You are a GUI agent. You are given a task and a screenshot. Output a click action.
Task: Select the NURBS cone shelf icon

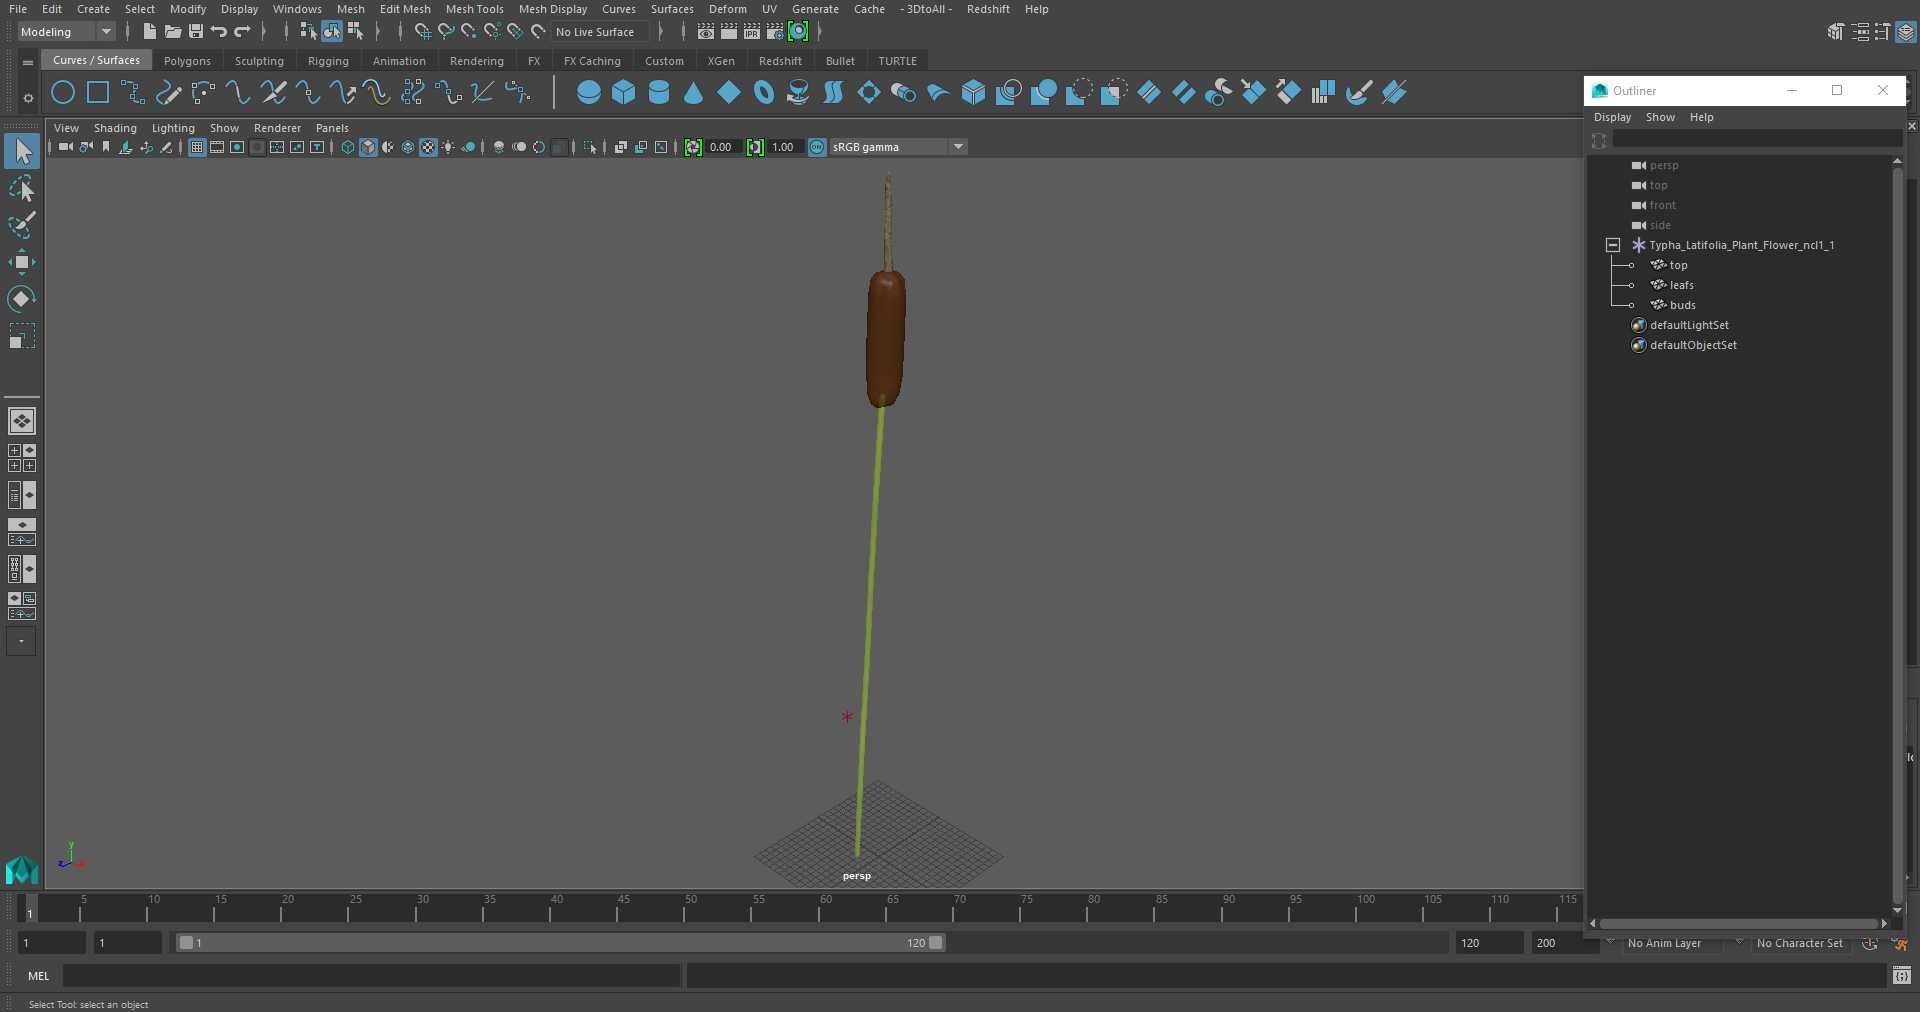(x=694, y=93)
